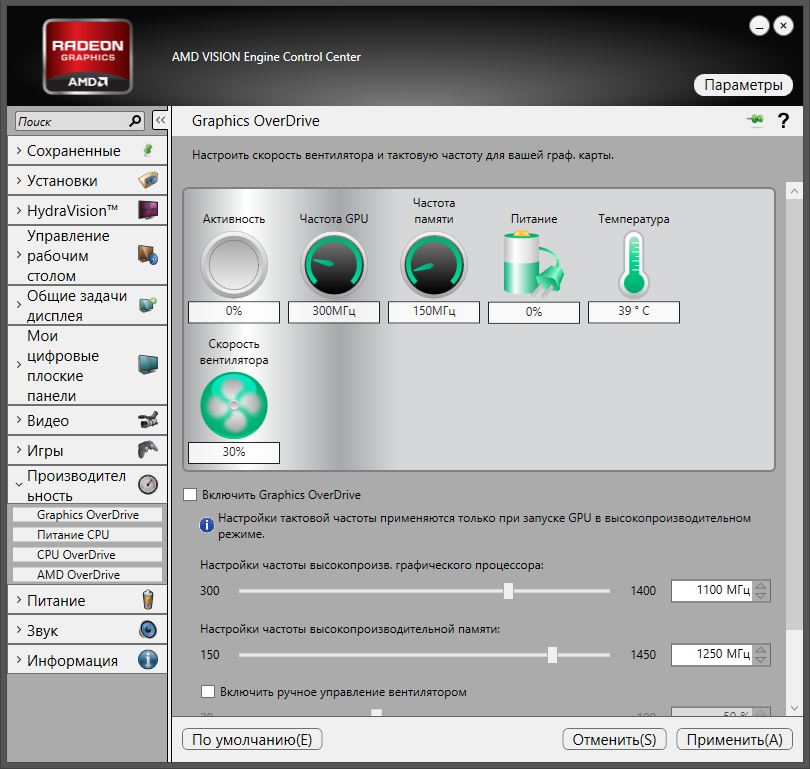Click the Частота GPU gauge

(x=334, y=264)
